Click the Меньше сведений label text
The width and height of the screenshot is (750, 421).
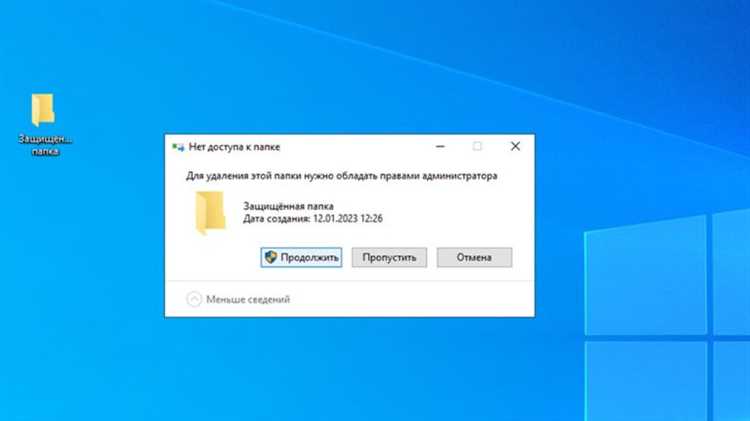(248, 299)
